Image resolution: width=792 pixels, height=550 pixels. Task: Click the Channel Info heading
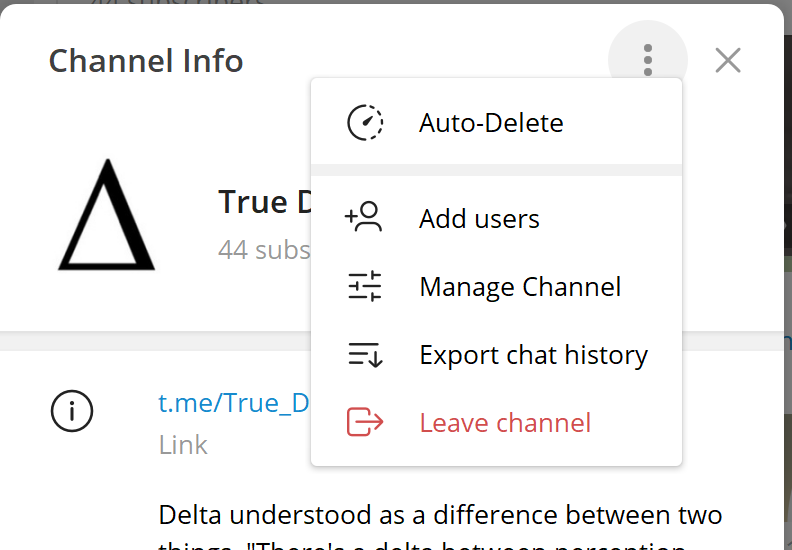pos(146,61)
